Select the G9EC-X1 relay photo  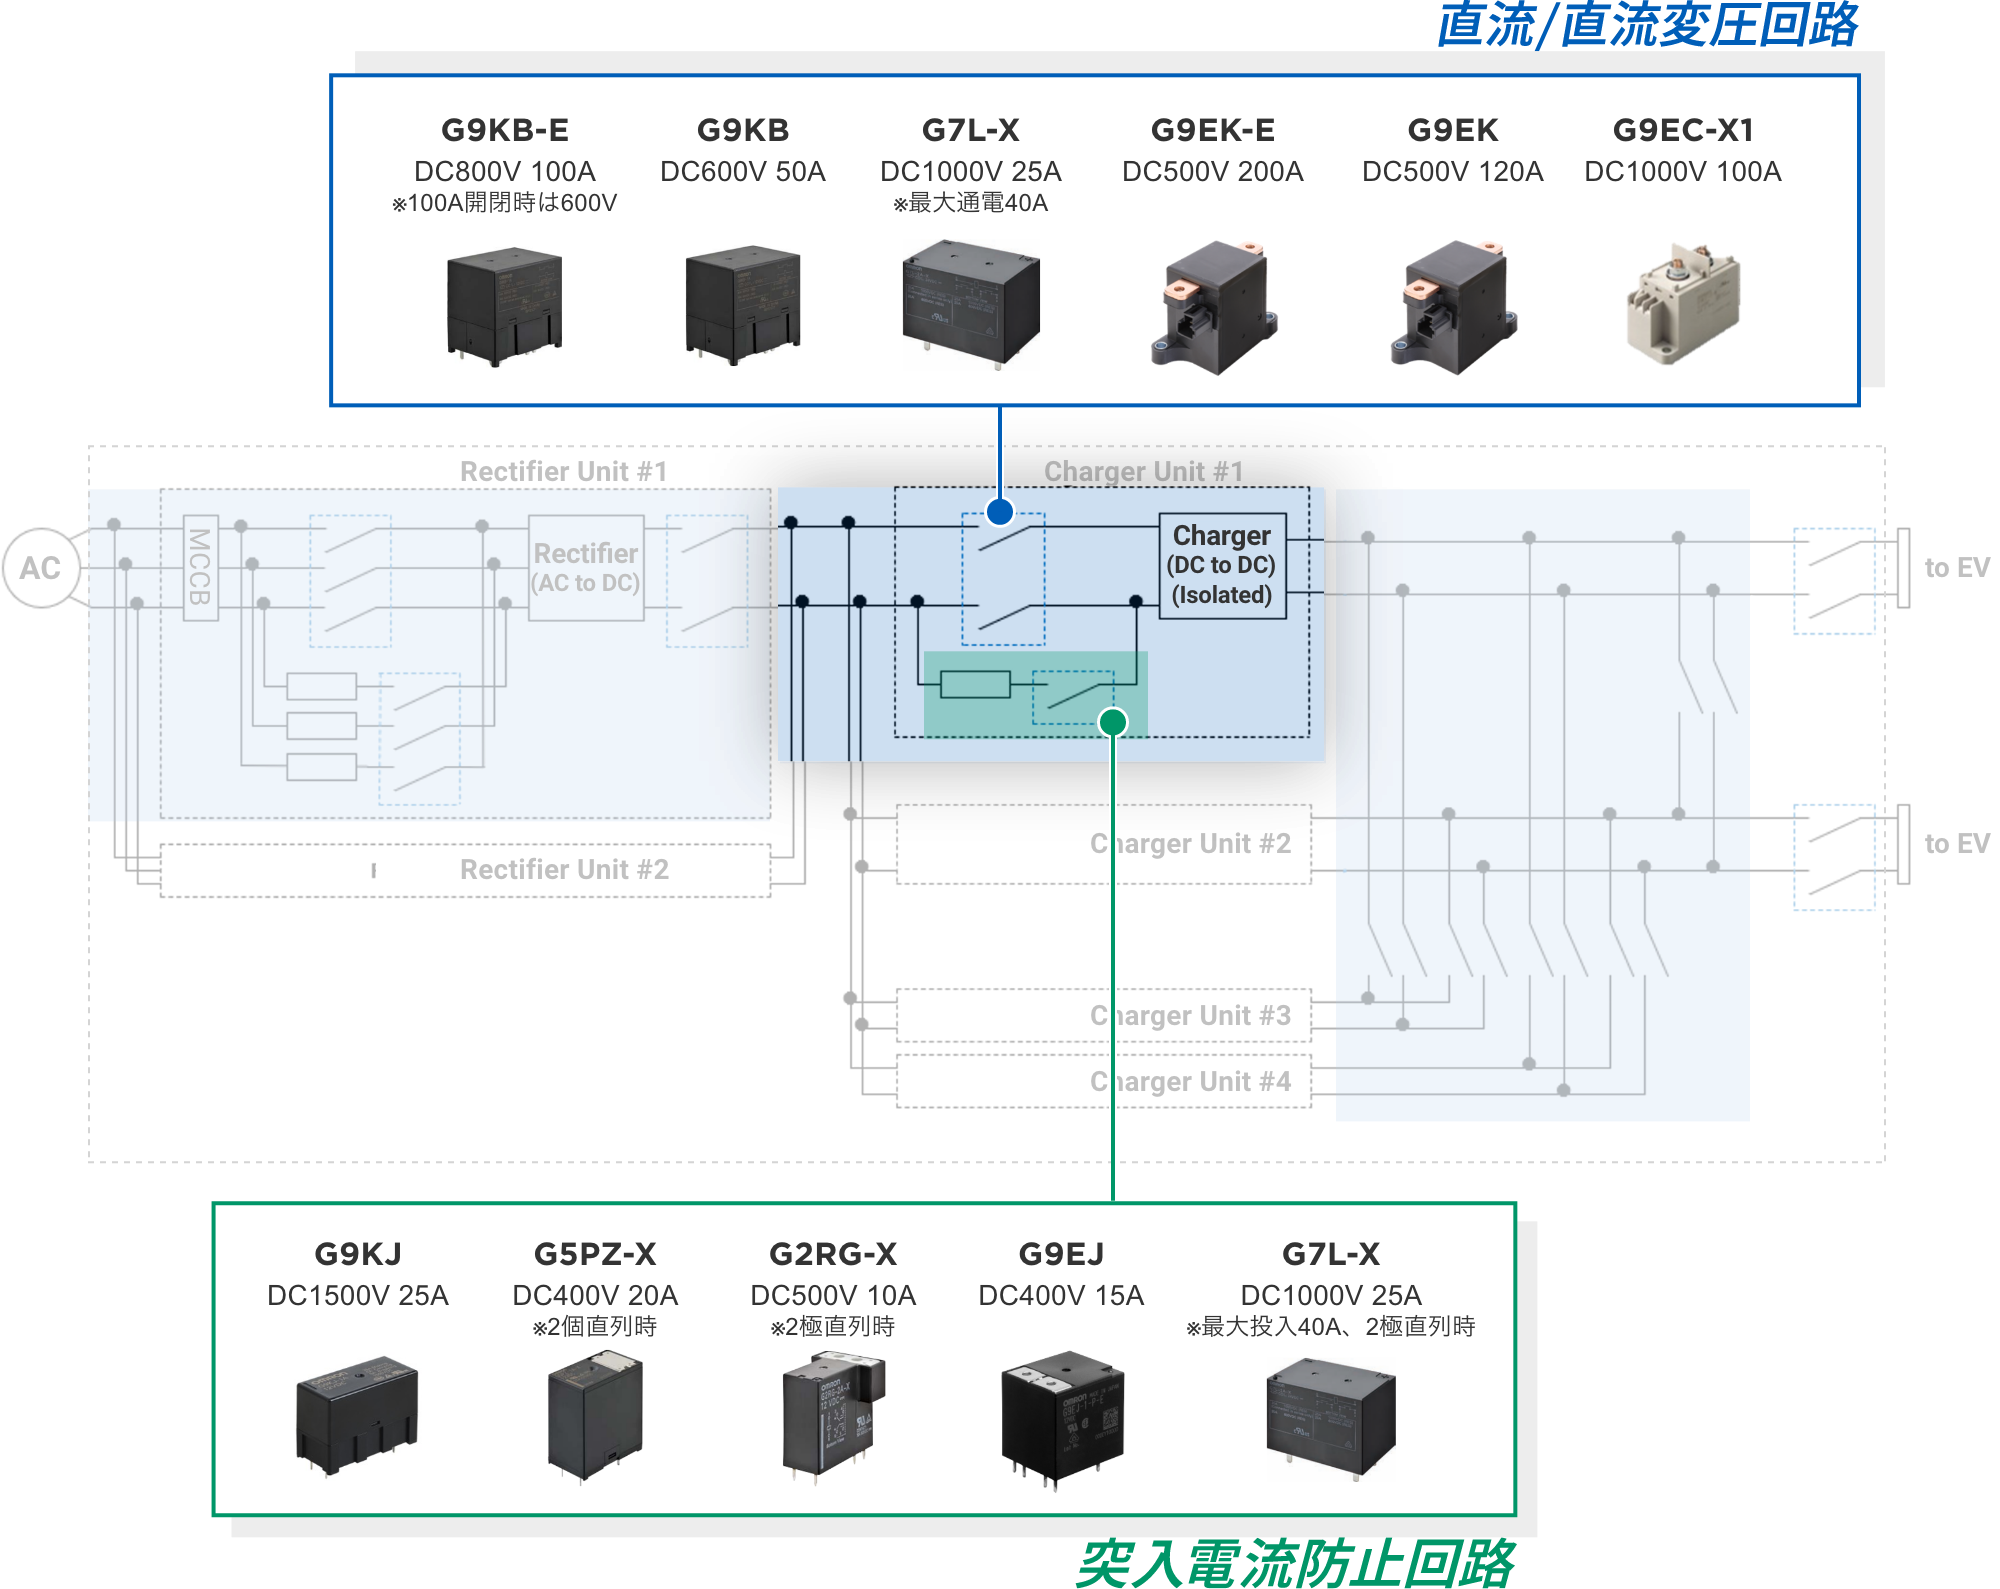[1683, 303]
